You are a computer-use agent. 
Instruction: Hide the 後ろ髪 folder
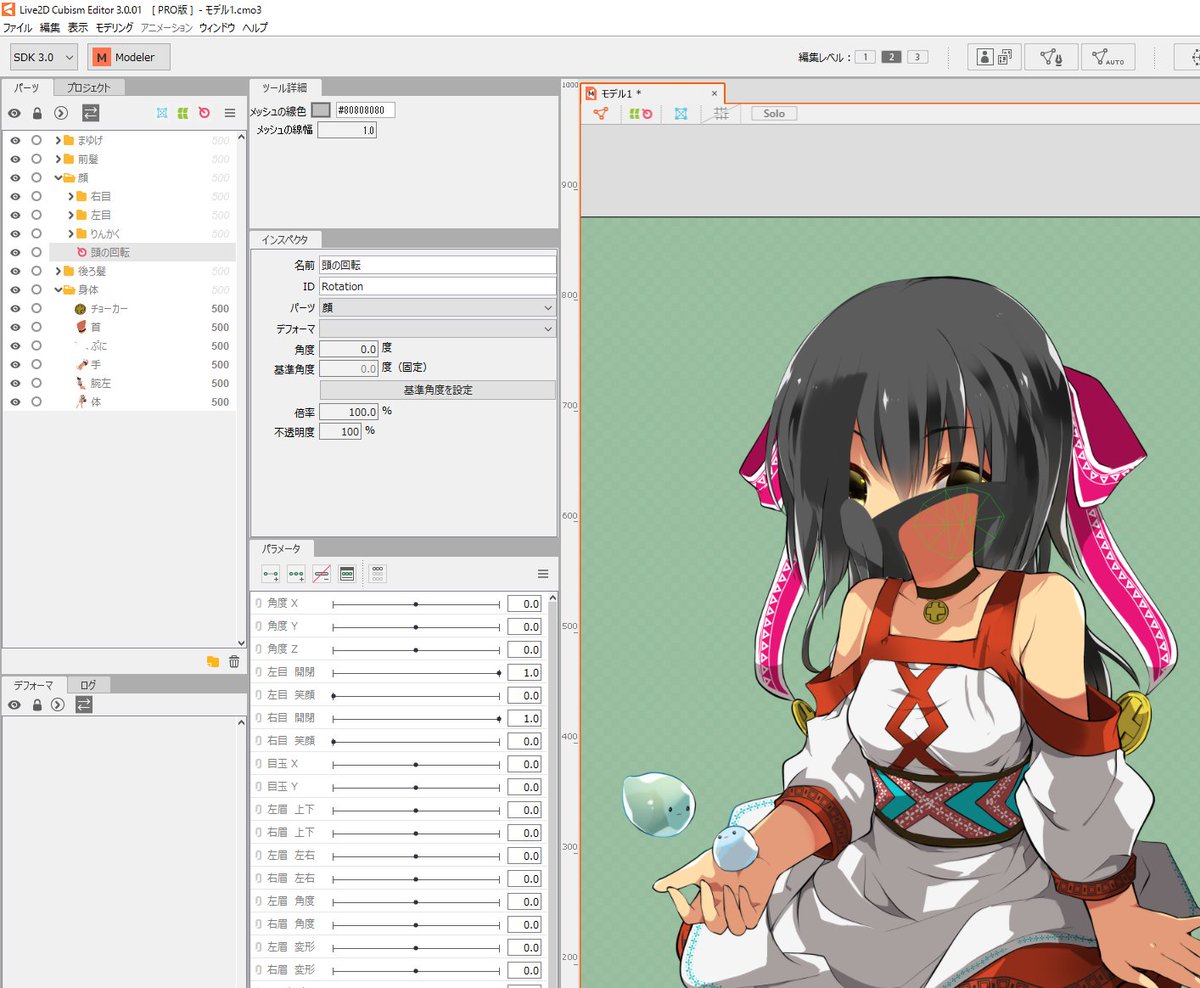(x=15, y=271)
